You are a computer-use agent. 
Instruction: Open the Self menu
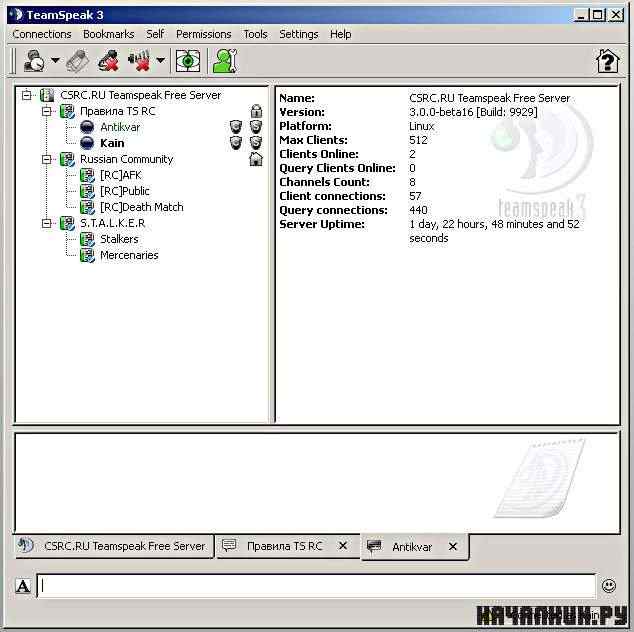pyautogui.click(x=155, y=34)
